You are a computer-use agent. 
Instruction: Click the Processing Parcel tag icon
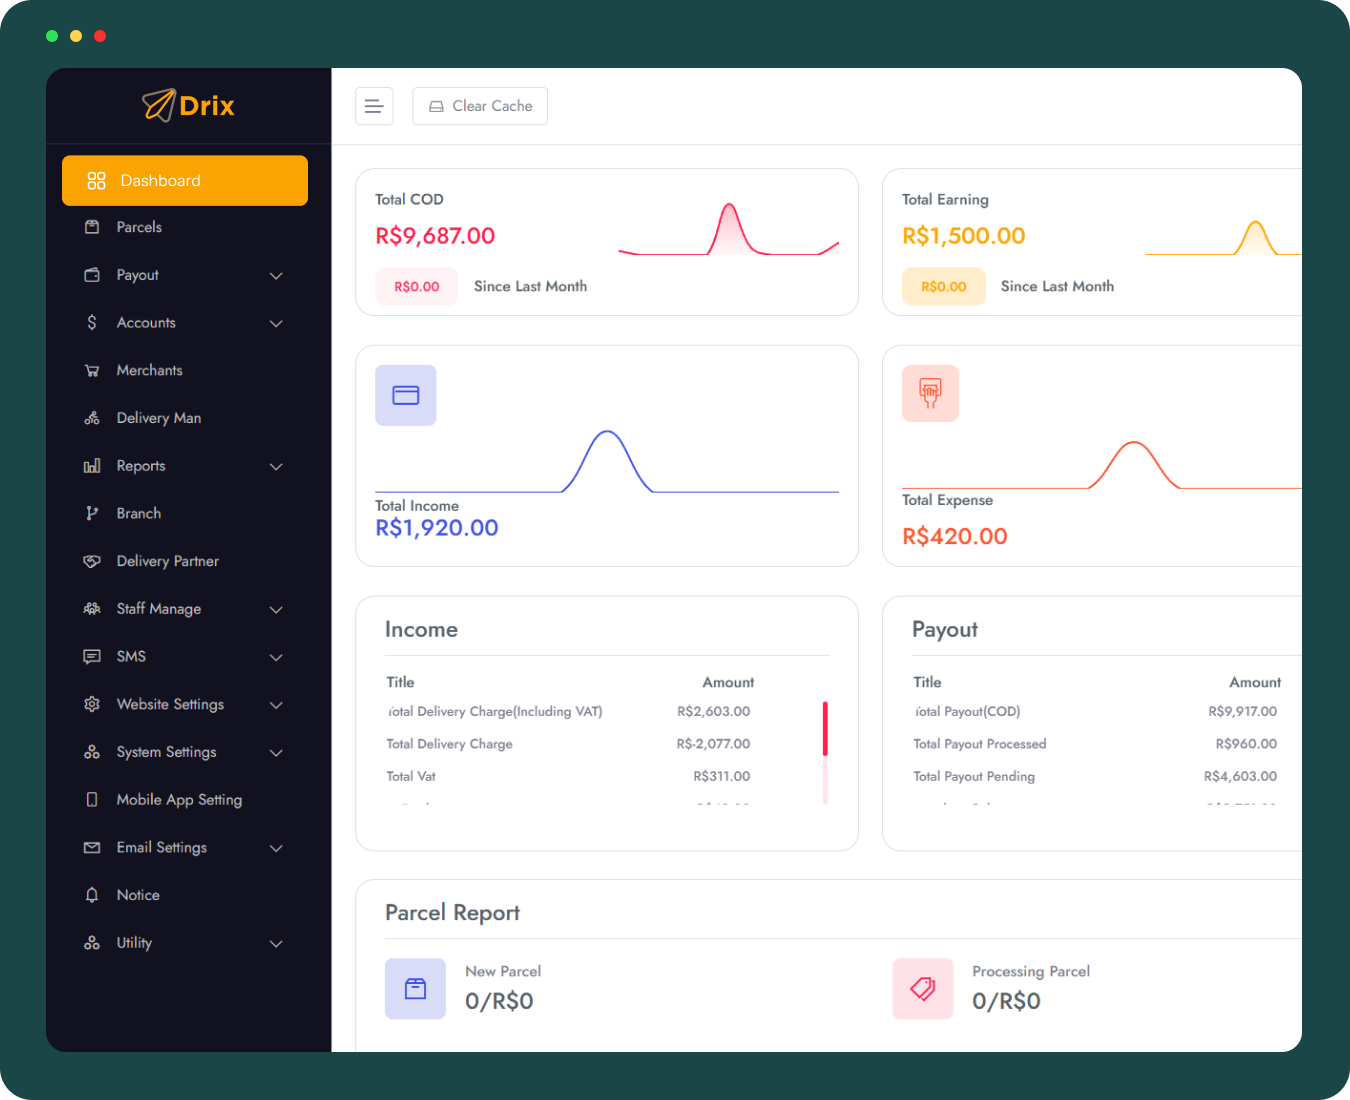(x=922, y=989)
